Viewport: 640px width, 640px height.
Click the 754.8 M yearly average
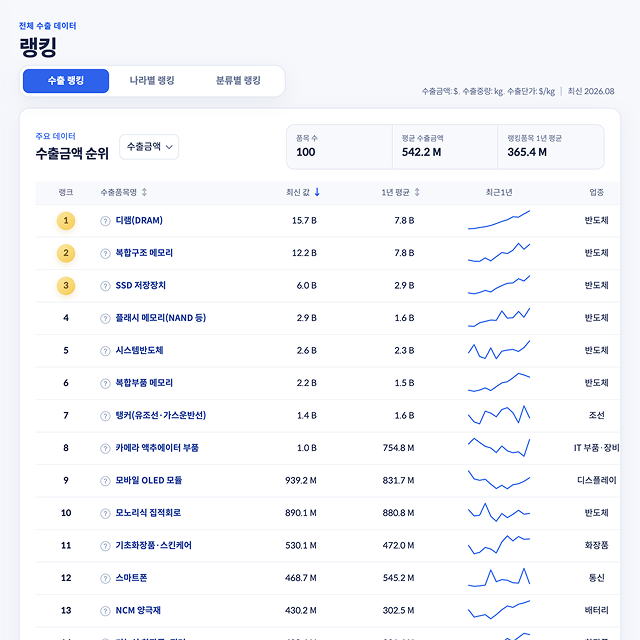coord(398,448)
